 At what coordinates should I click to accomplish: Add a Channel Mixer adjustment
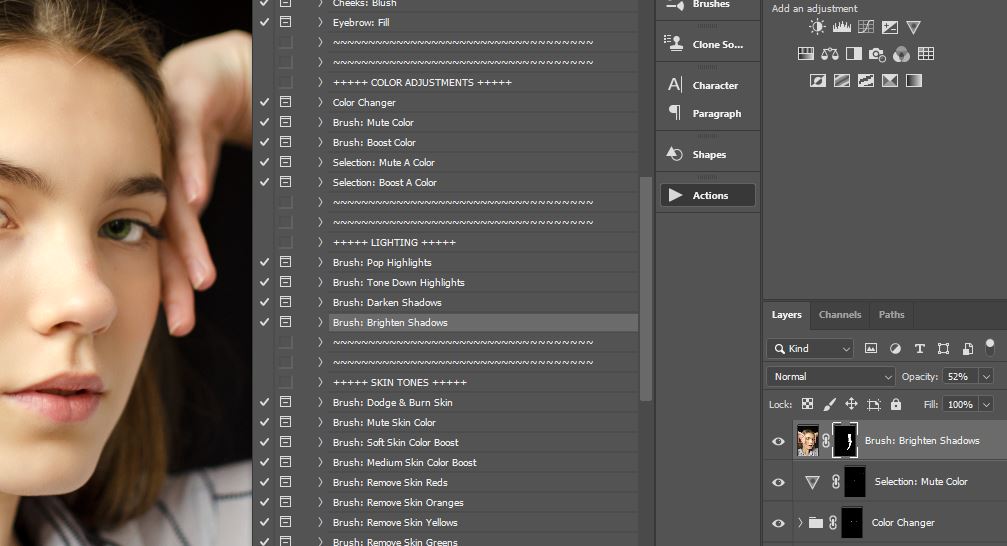click(x=902, y=54)
